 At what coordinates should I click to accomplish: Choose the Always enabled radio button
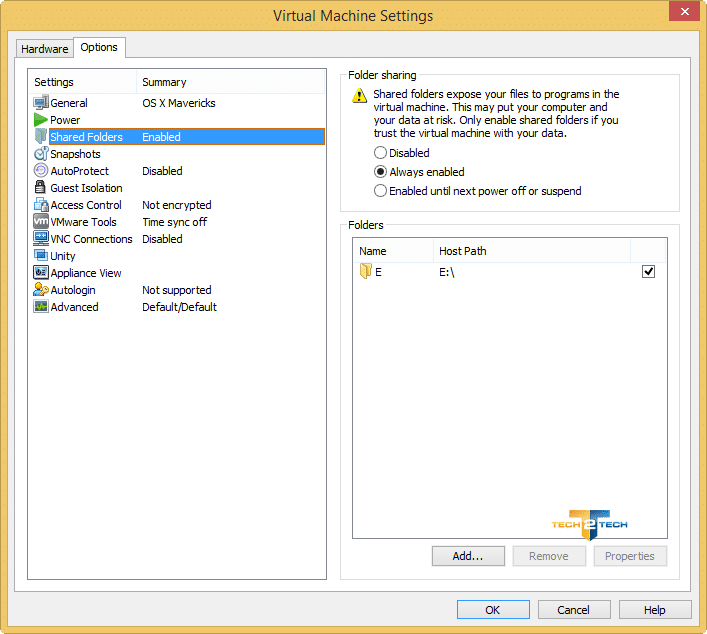(380, 172)
